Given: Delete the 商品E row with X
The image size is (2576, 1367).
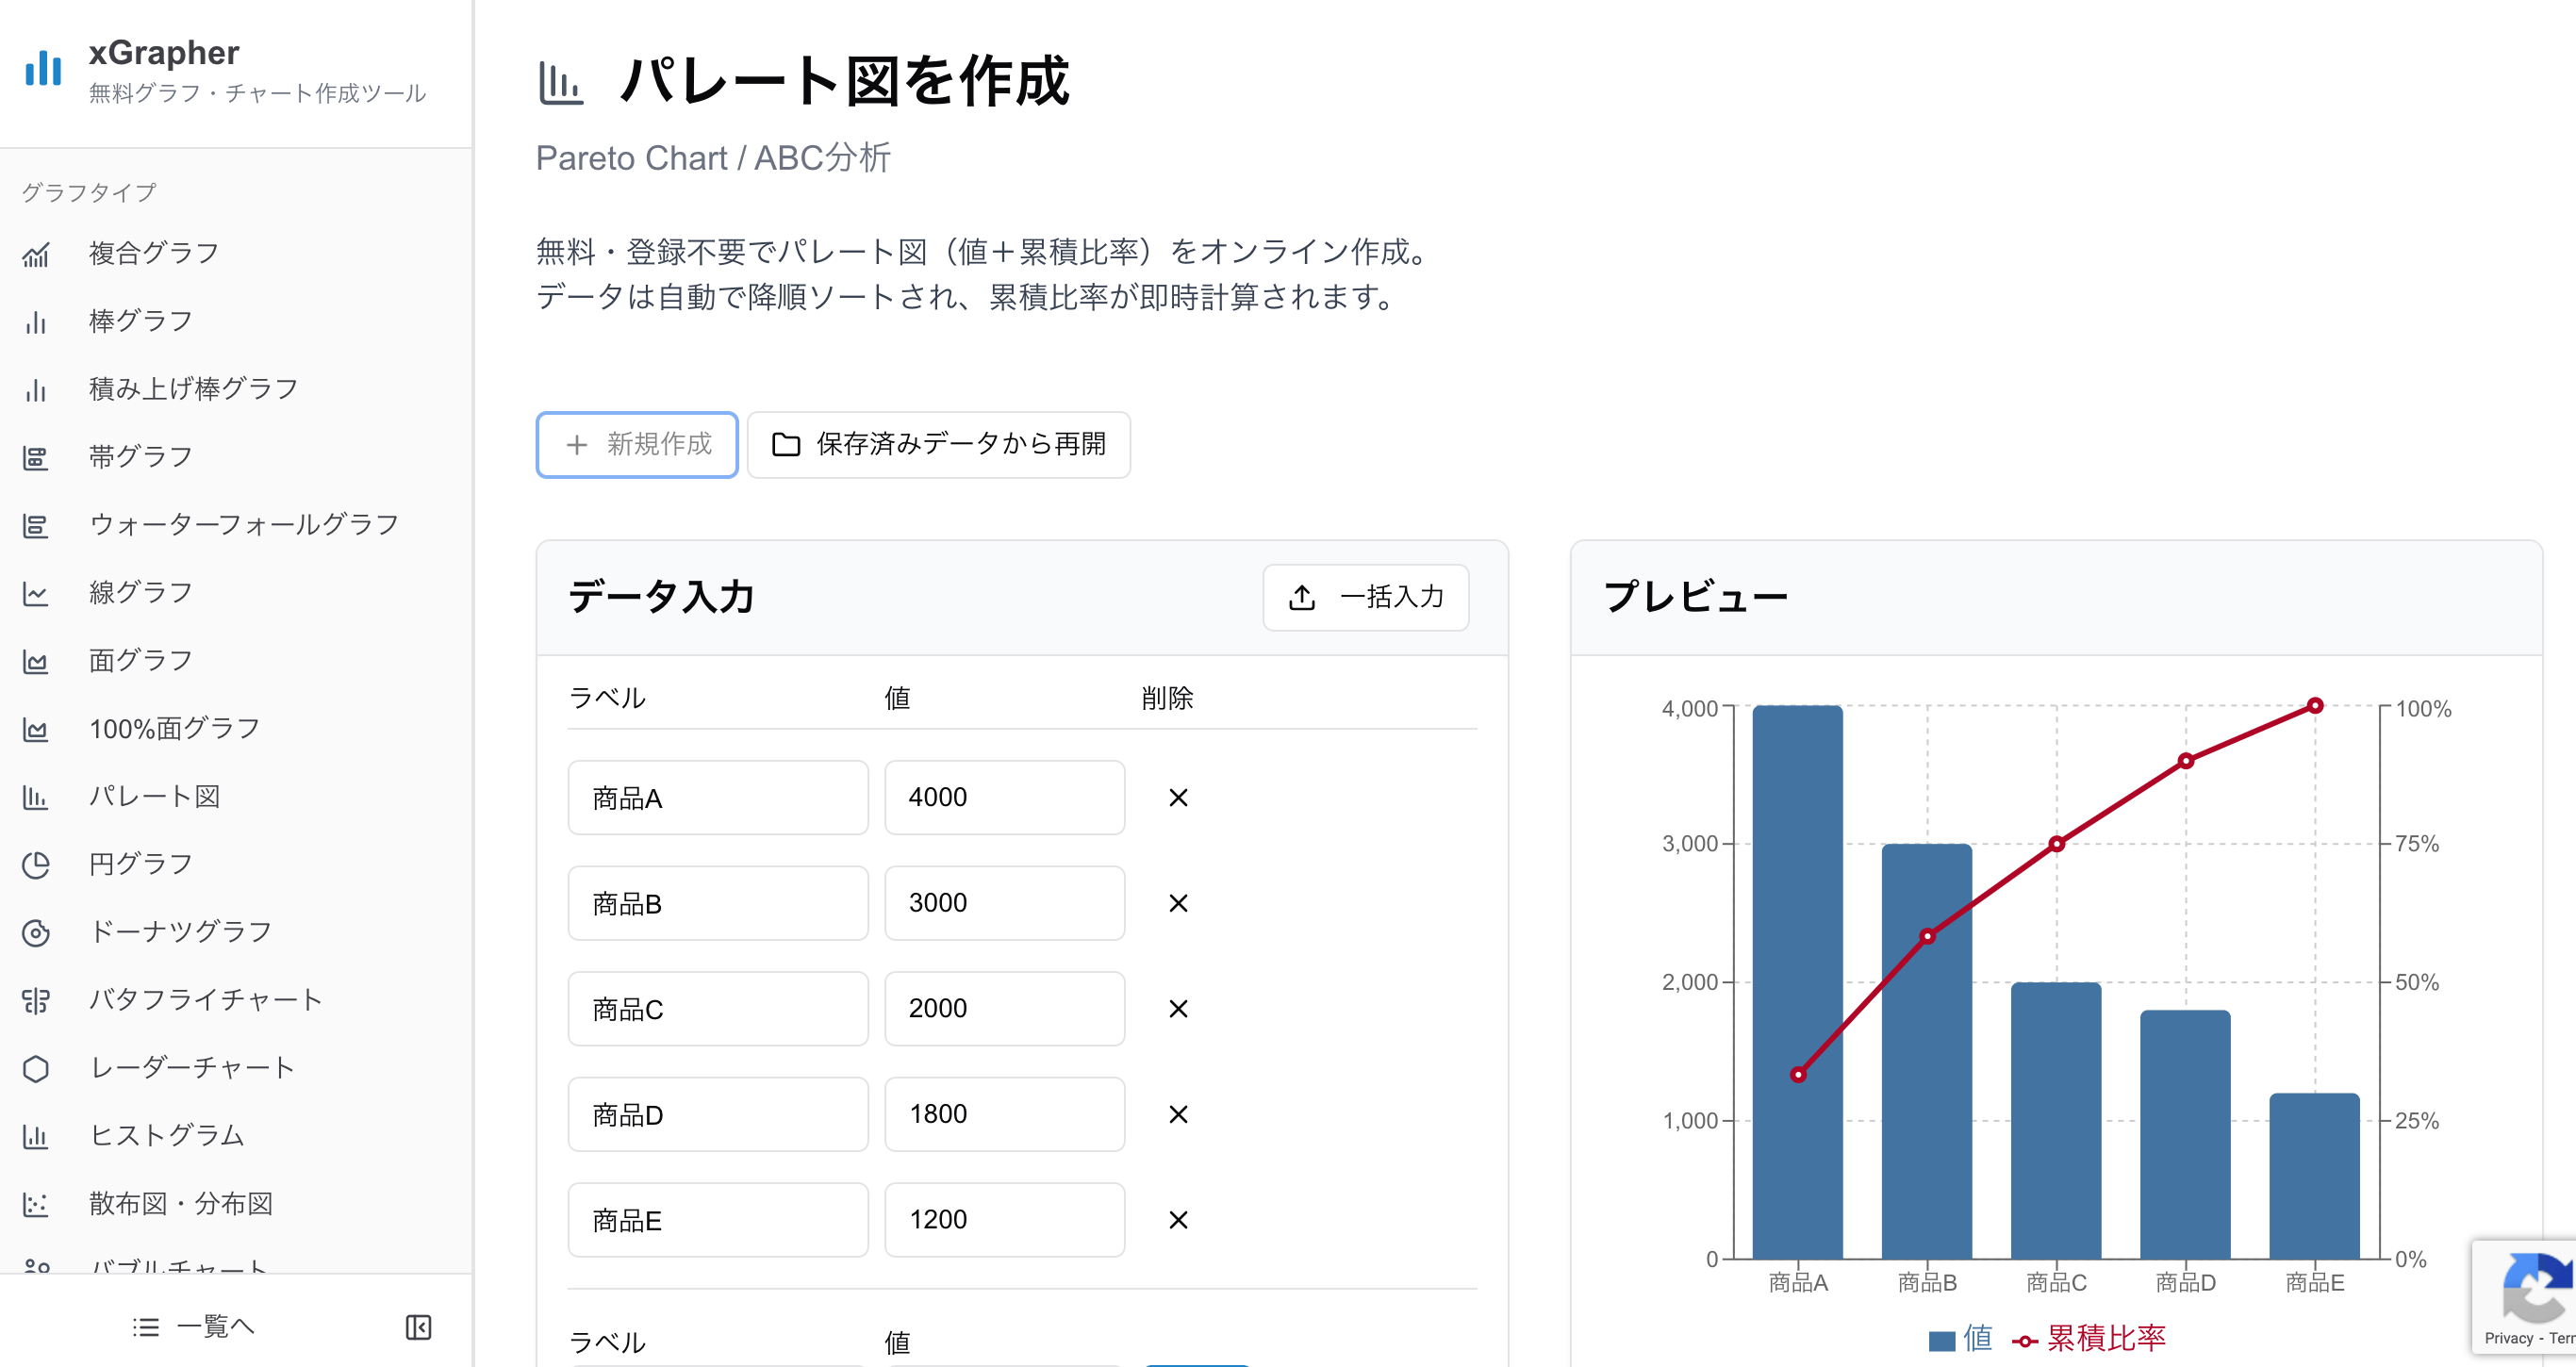Looking at the screenshot, I should pyautogui.click(x=1178, y=1220).
